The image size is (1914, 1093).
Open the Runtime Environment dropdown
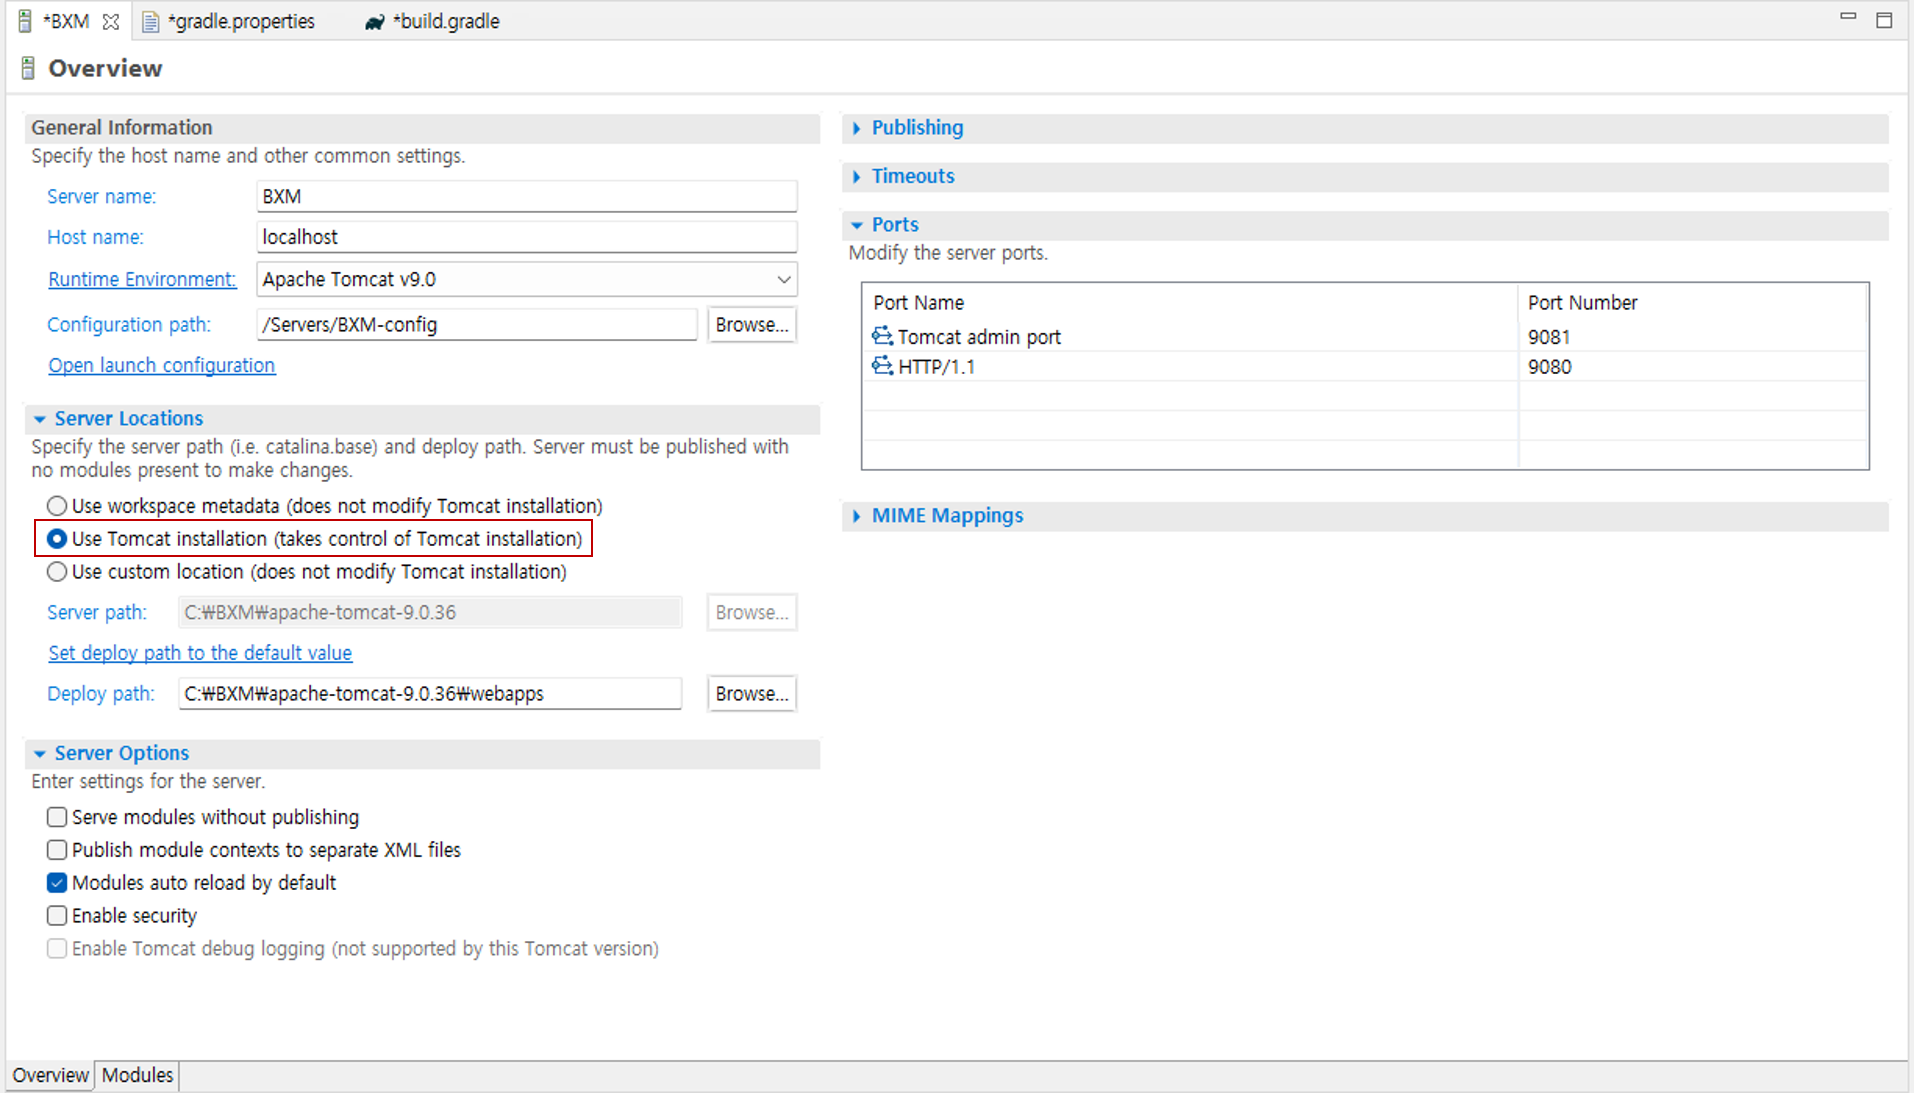point(784,280)
